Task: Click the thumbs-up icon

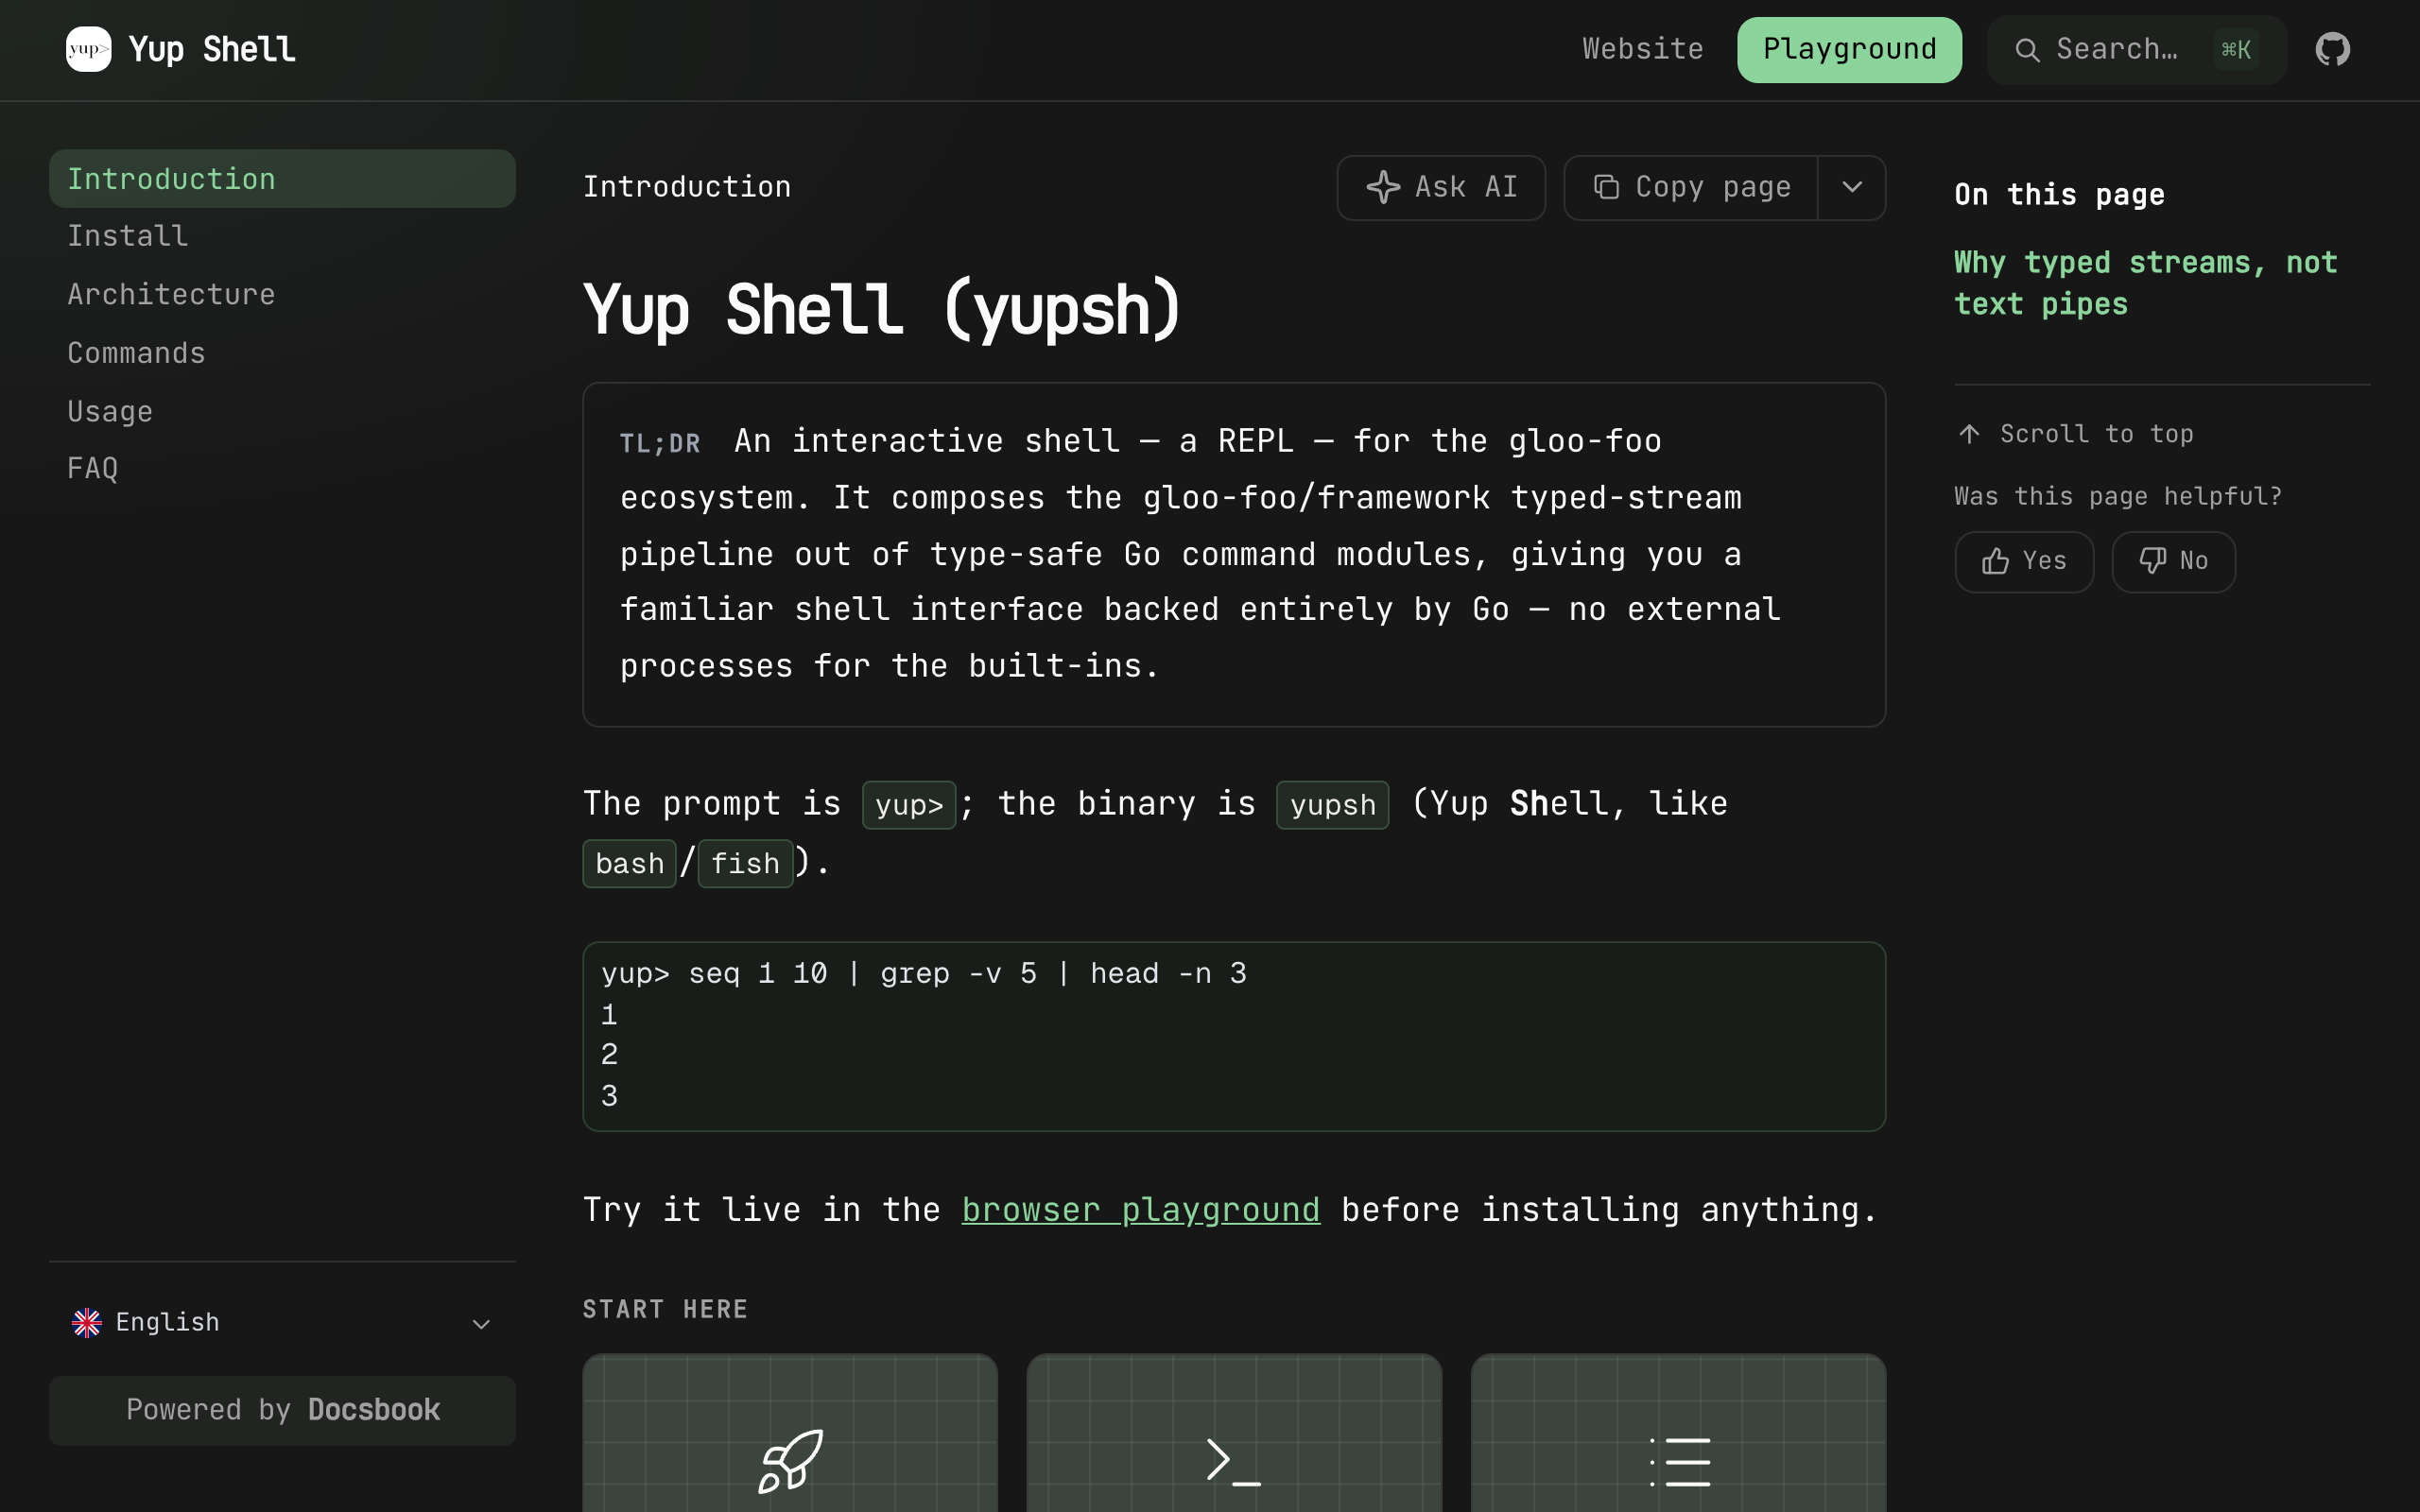Action: click(x=1995, y=561)
